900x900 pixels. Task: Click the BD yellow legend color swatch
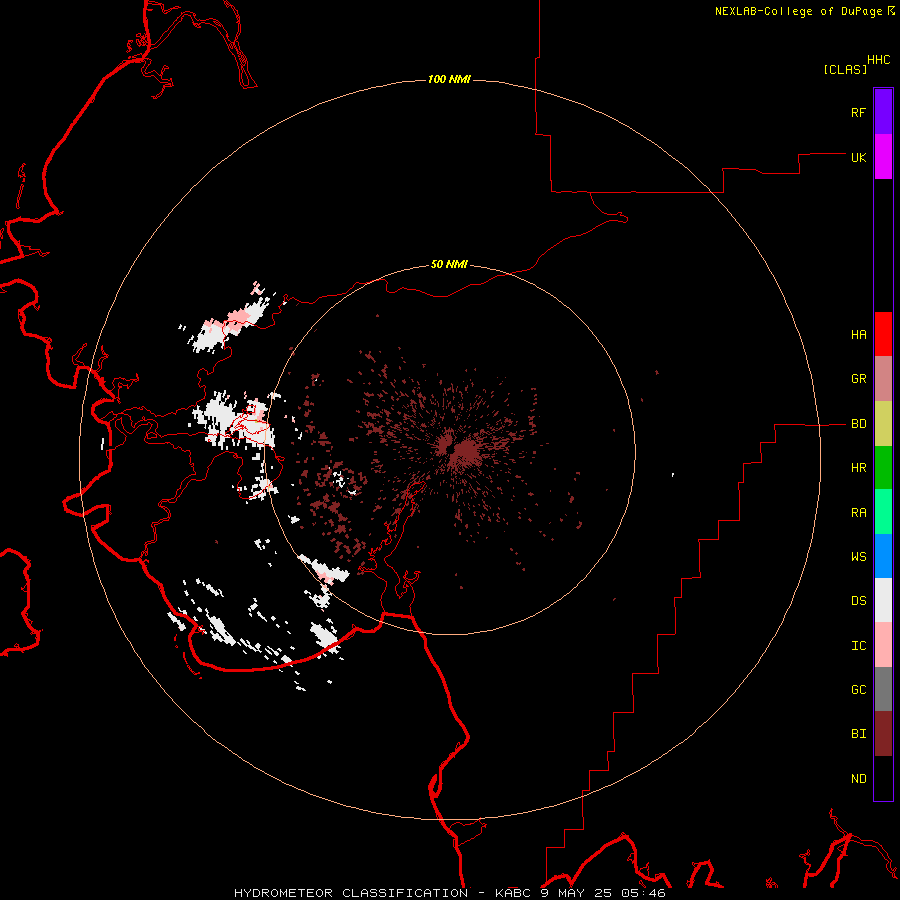[883, 424]
